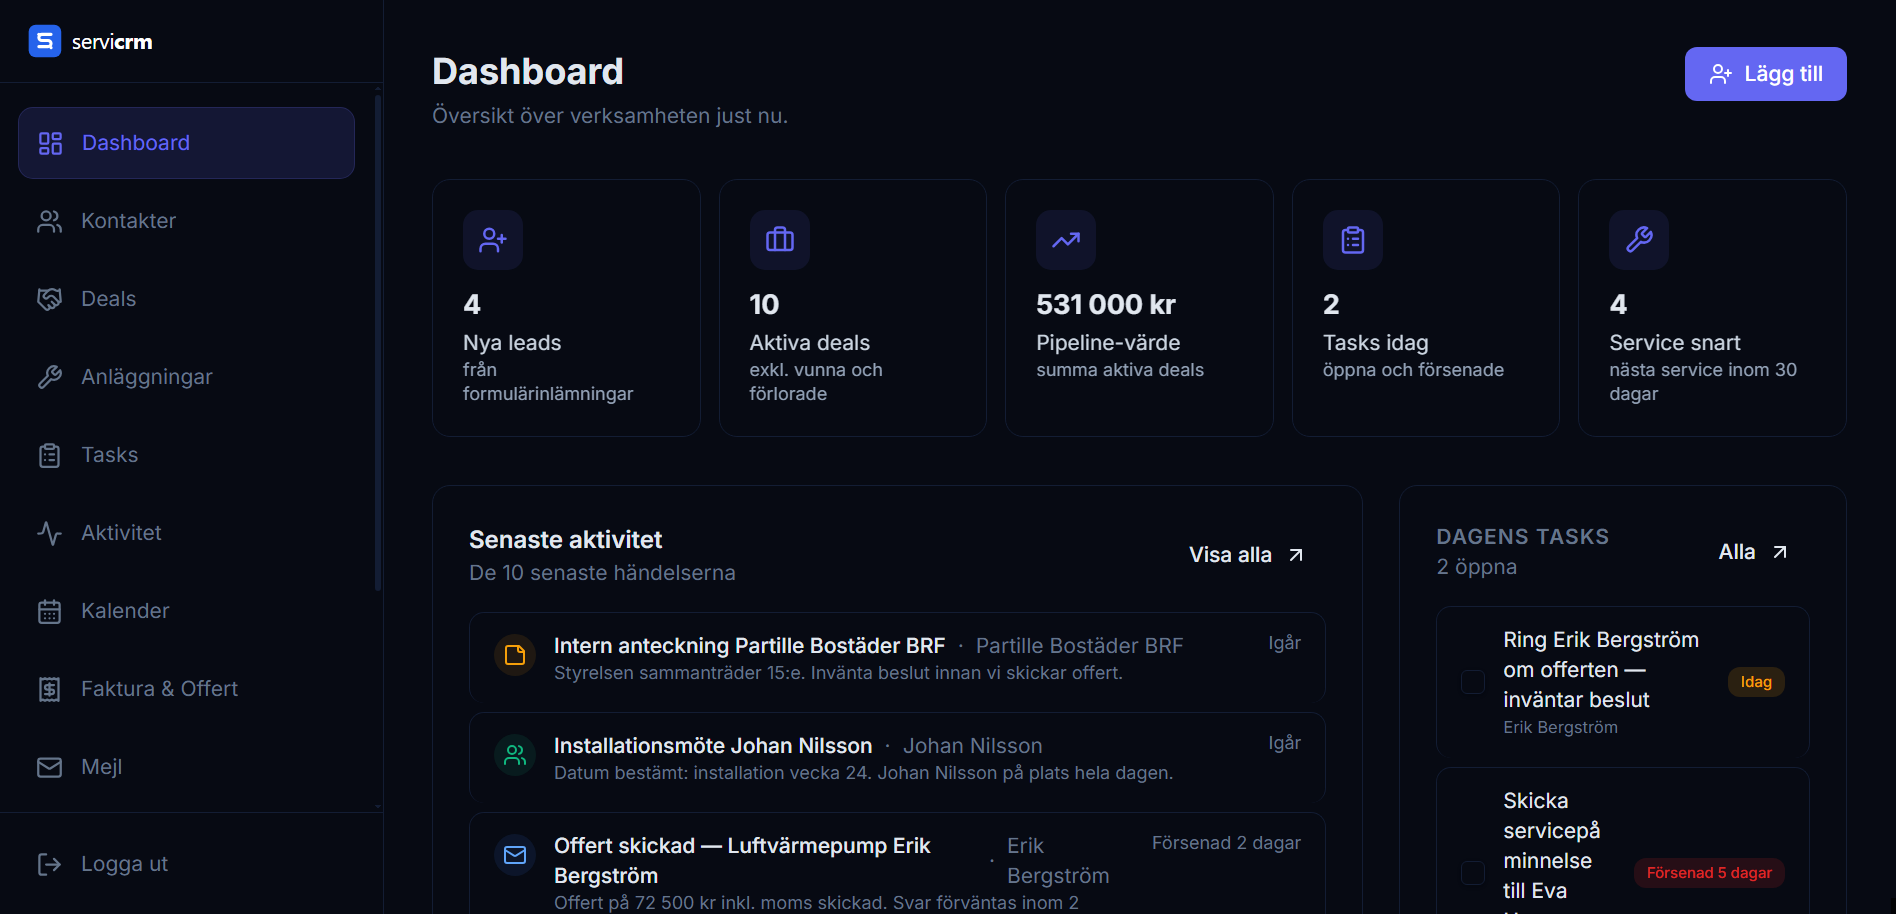Click the Deals handshake icon
Image resolution: width=1896 pixels, height=914 pixels.
(x=50, y=299)
